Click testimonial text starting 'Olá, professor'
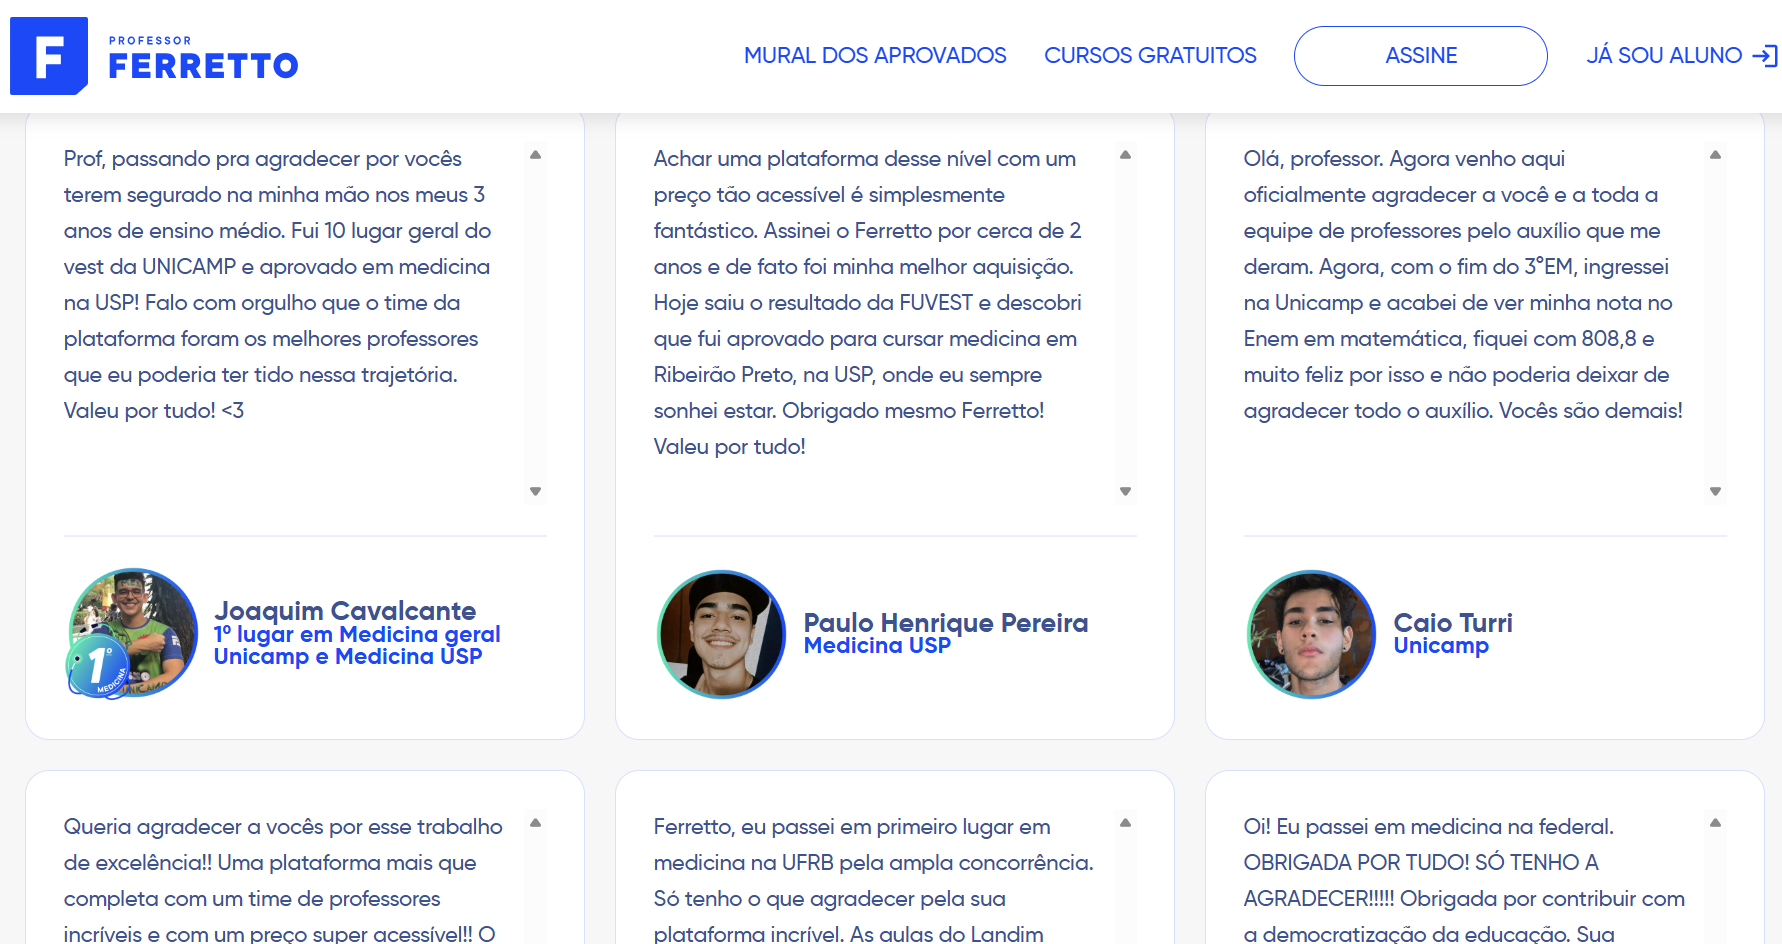 click(x=1463, y=285)
